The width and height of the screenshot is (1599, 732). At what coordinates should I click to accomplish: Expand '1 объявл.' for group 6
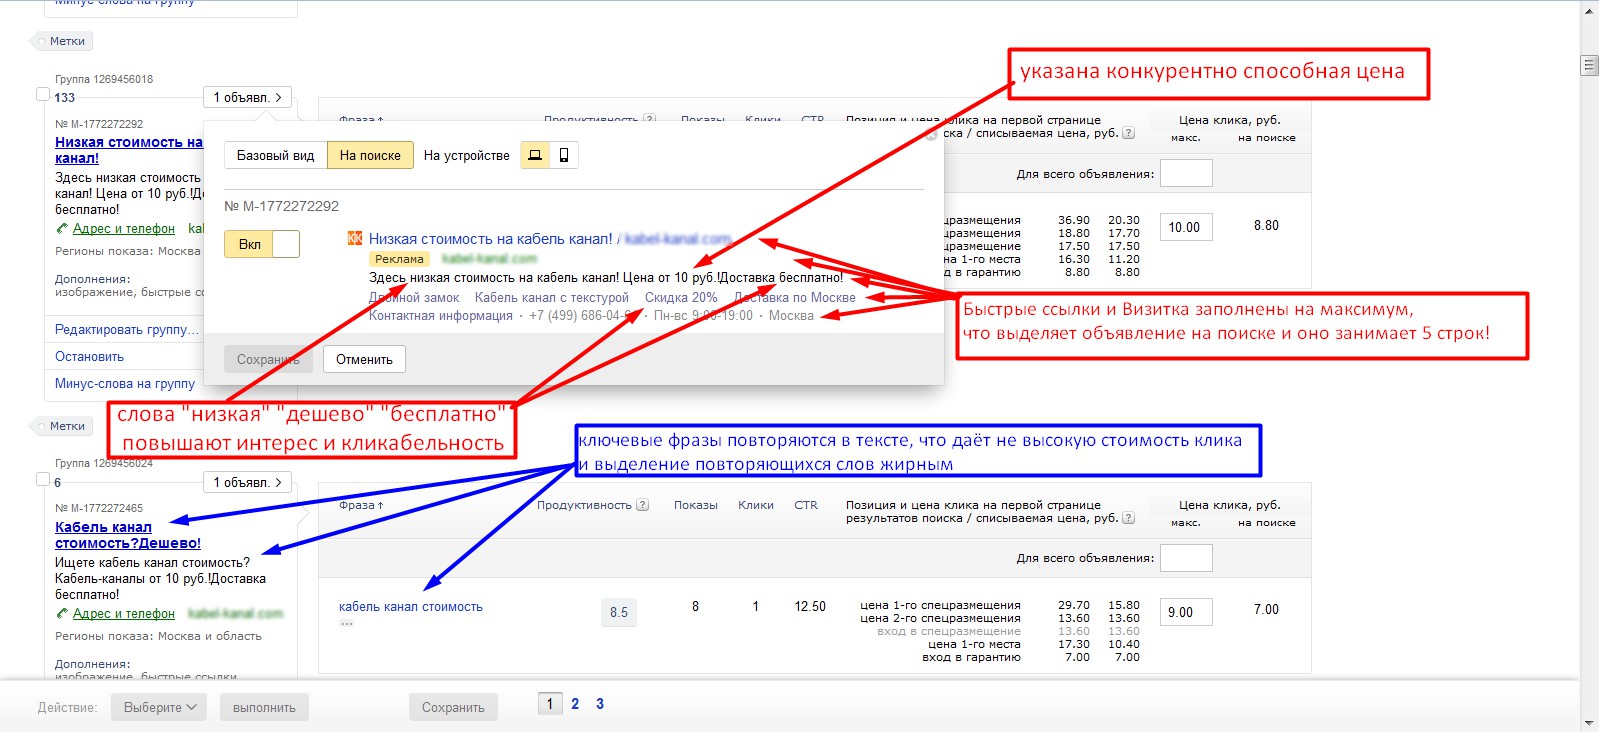[247, 482]
